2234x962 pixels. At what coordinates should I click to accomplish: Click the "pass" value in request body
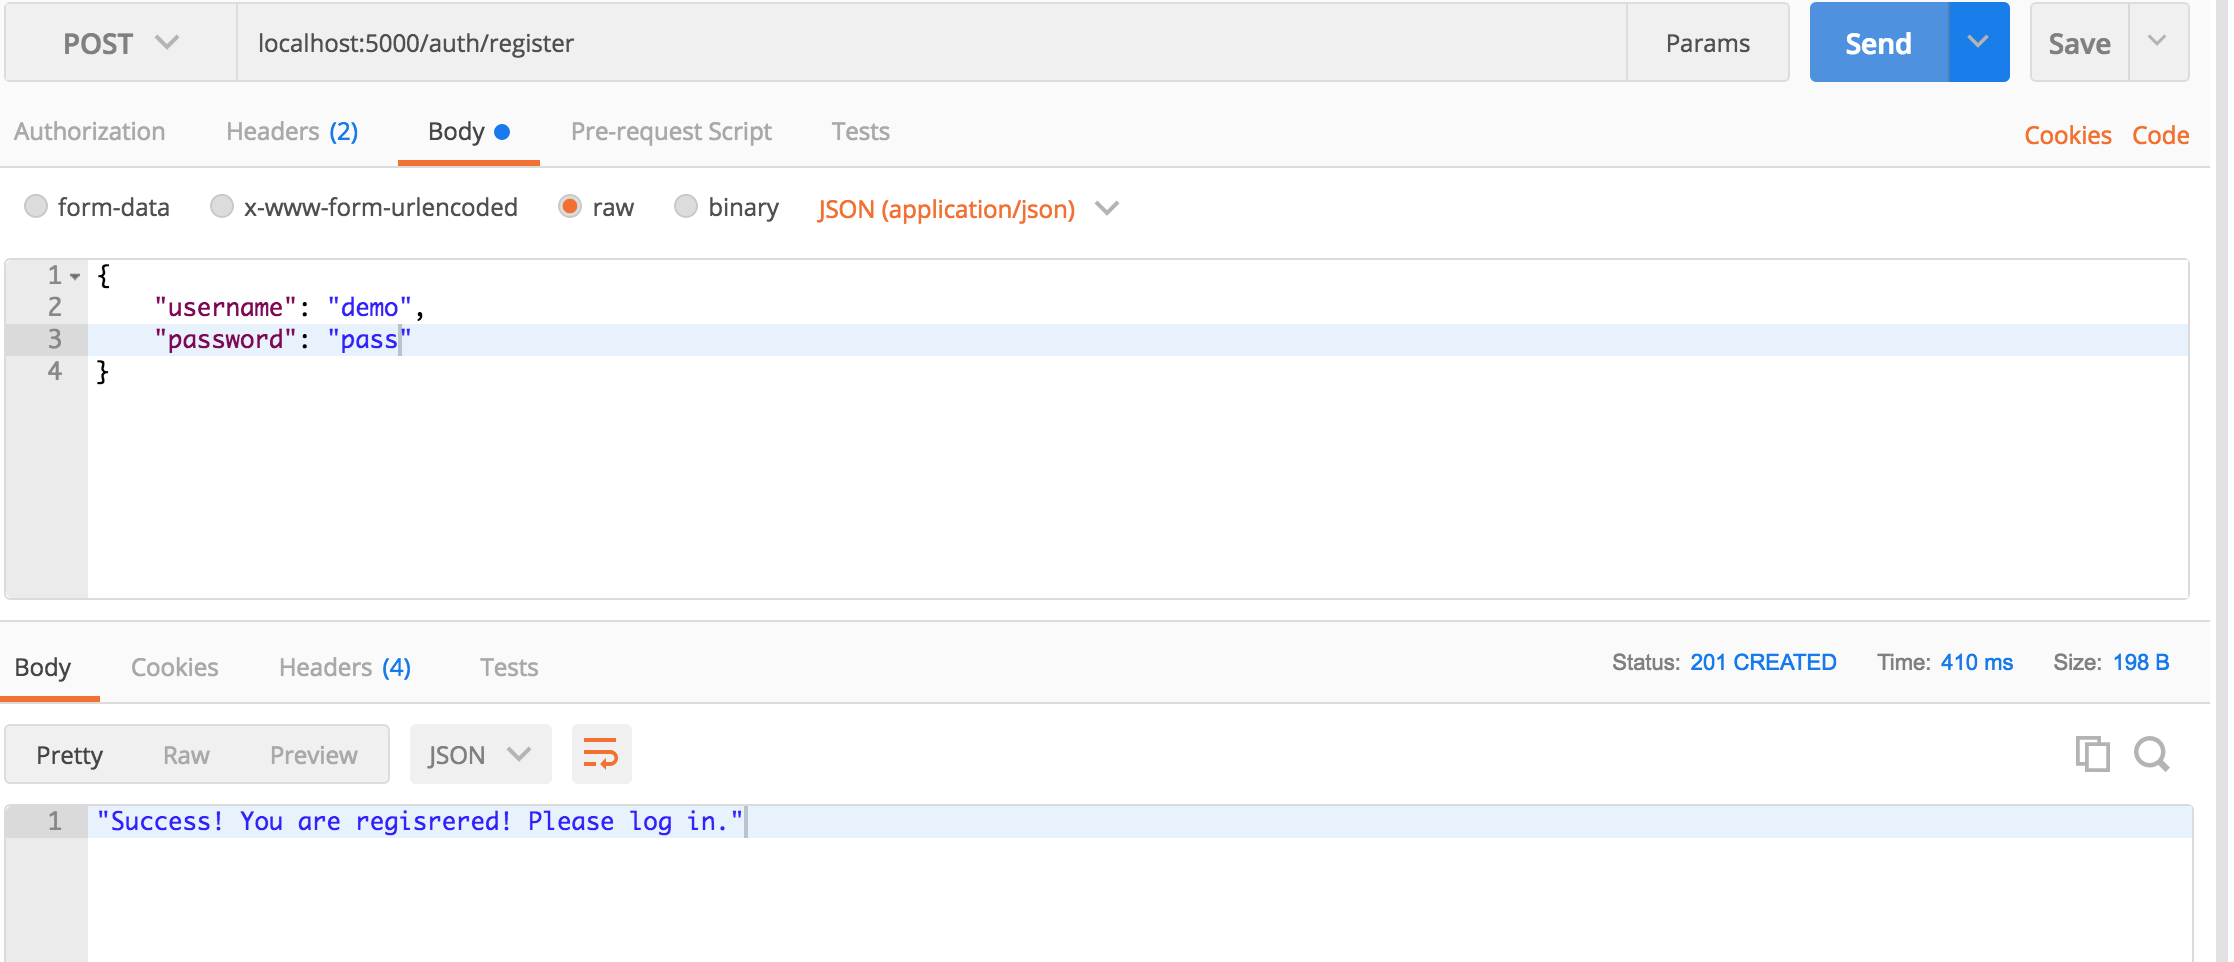pos(369,339)
